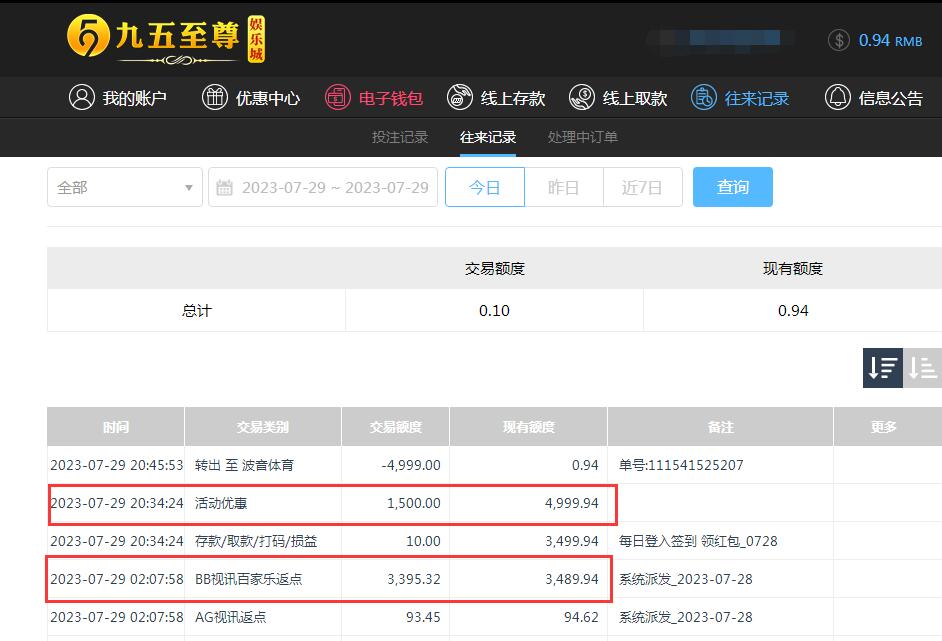Go to 我的账户 menu label
942x641 pixels.
click(135, 98)
